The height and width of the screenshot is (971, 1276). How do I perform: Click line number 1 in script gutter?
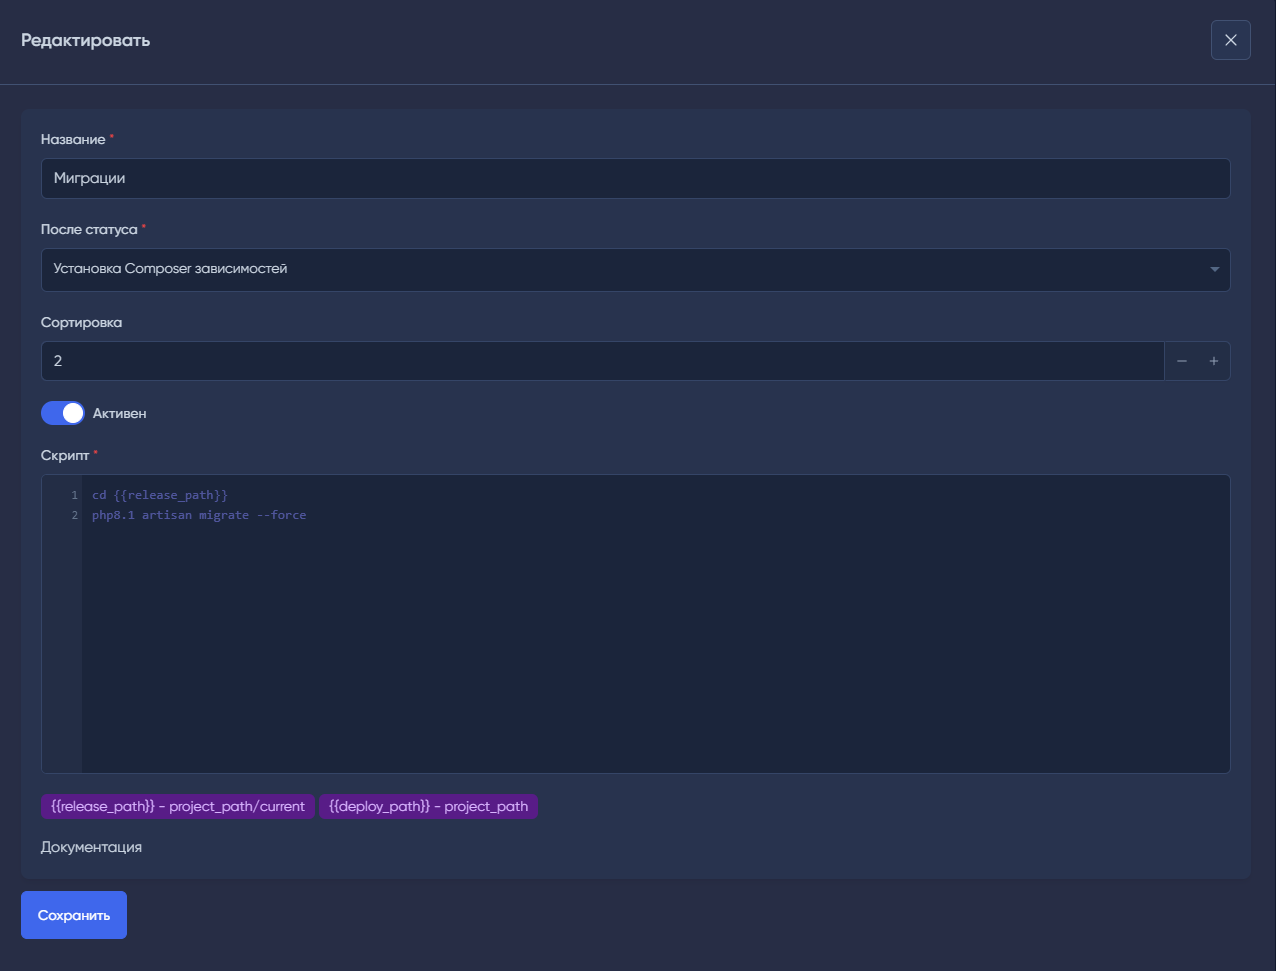click(74, 495)
